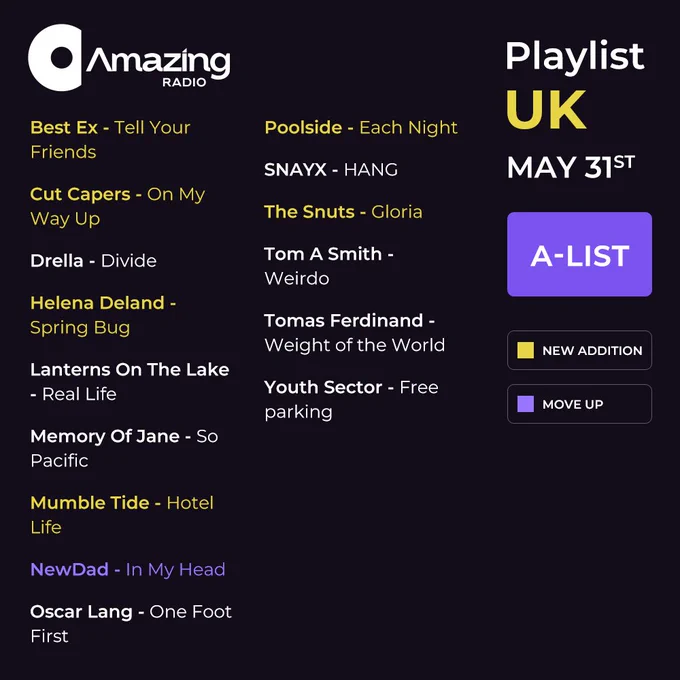The image size is (680, 680).
Task: Select Lanterns On The Lake - Real Life
Action: click(130, 382)
